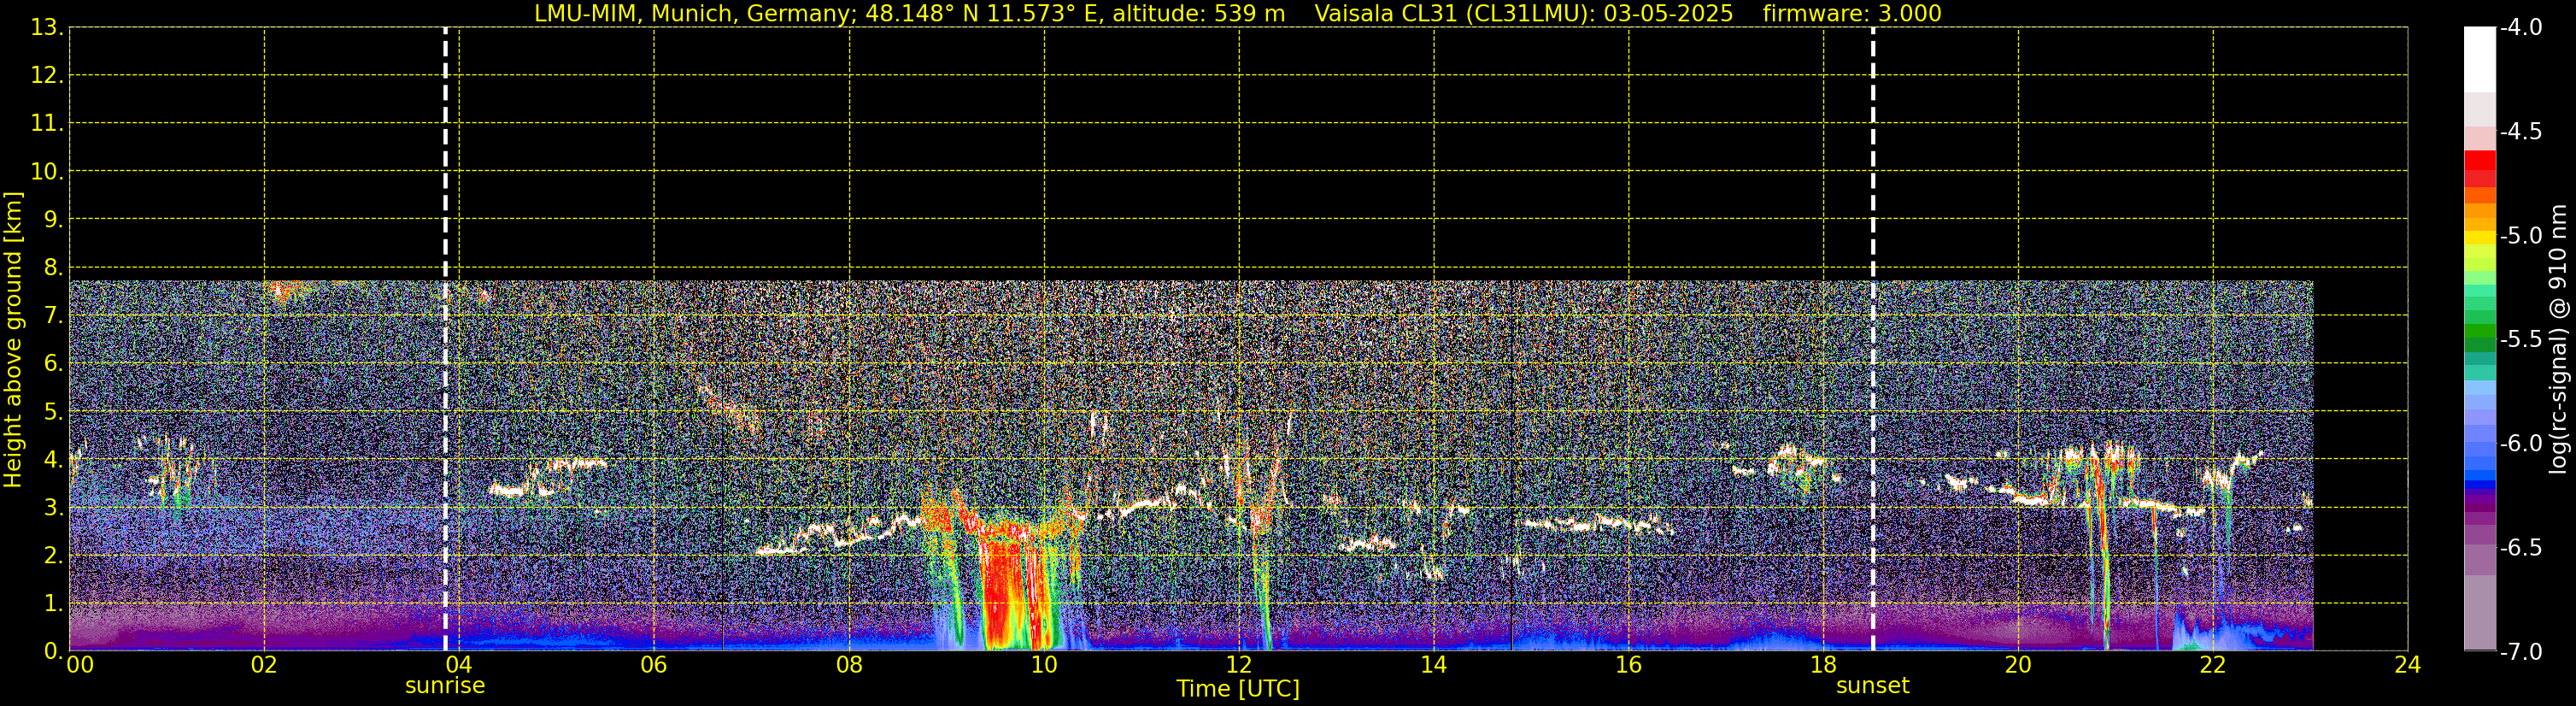Click the x-axis tick label '14'
The width and height of the screenshot is (2576, 706).
(x=1433, y=665)
